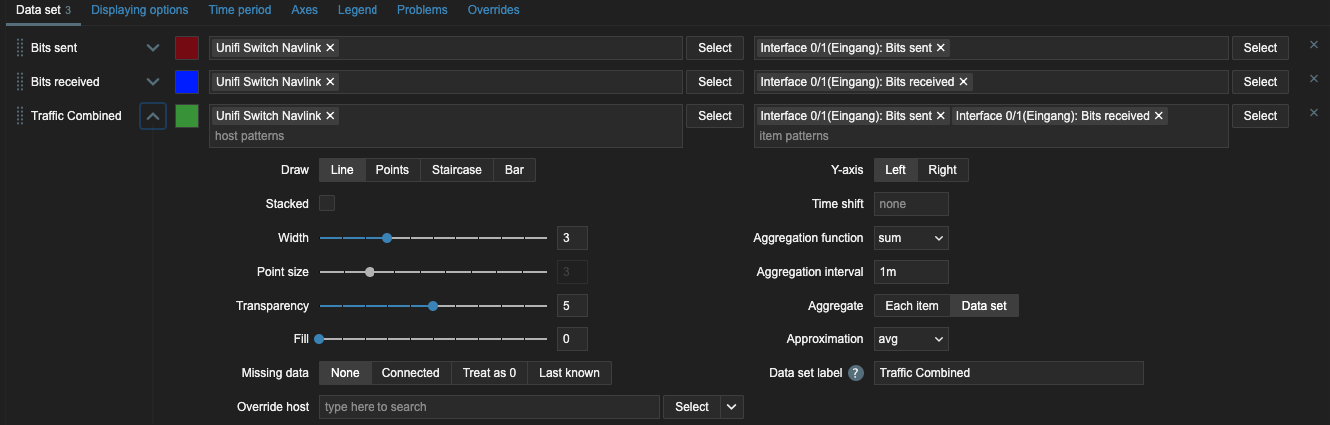
Task: Click Select for Traffic Combined item patterns
Action: tap(1260, 116)
